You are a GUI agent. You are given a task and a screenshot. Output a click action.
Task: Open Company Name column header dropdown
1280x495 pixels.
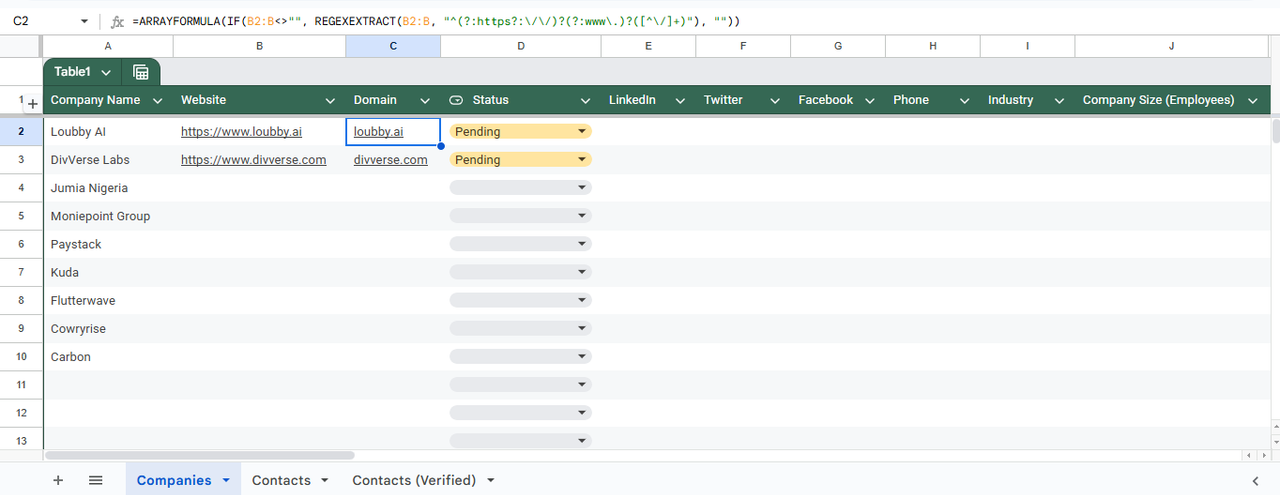tap(157, 100)
